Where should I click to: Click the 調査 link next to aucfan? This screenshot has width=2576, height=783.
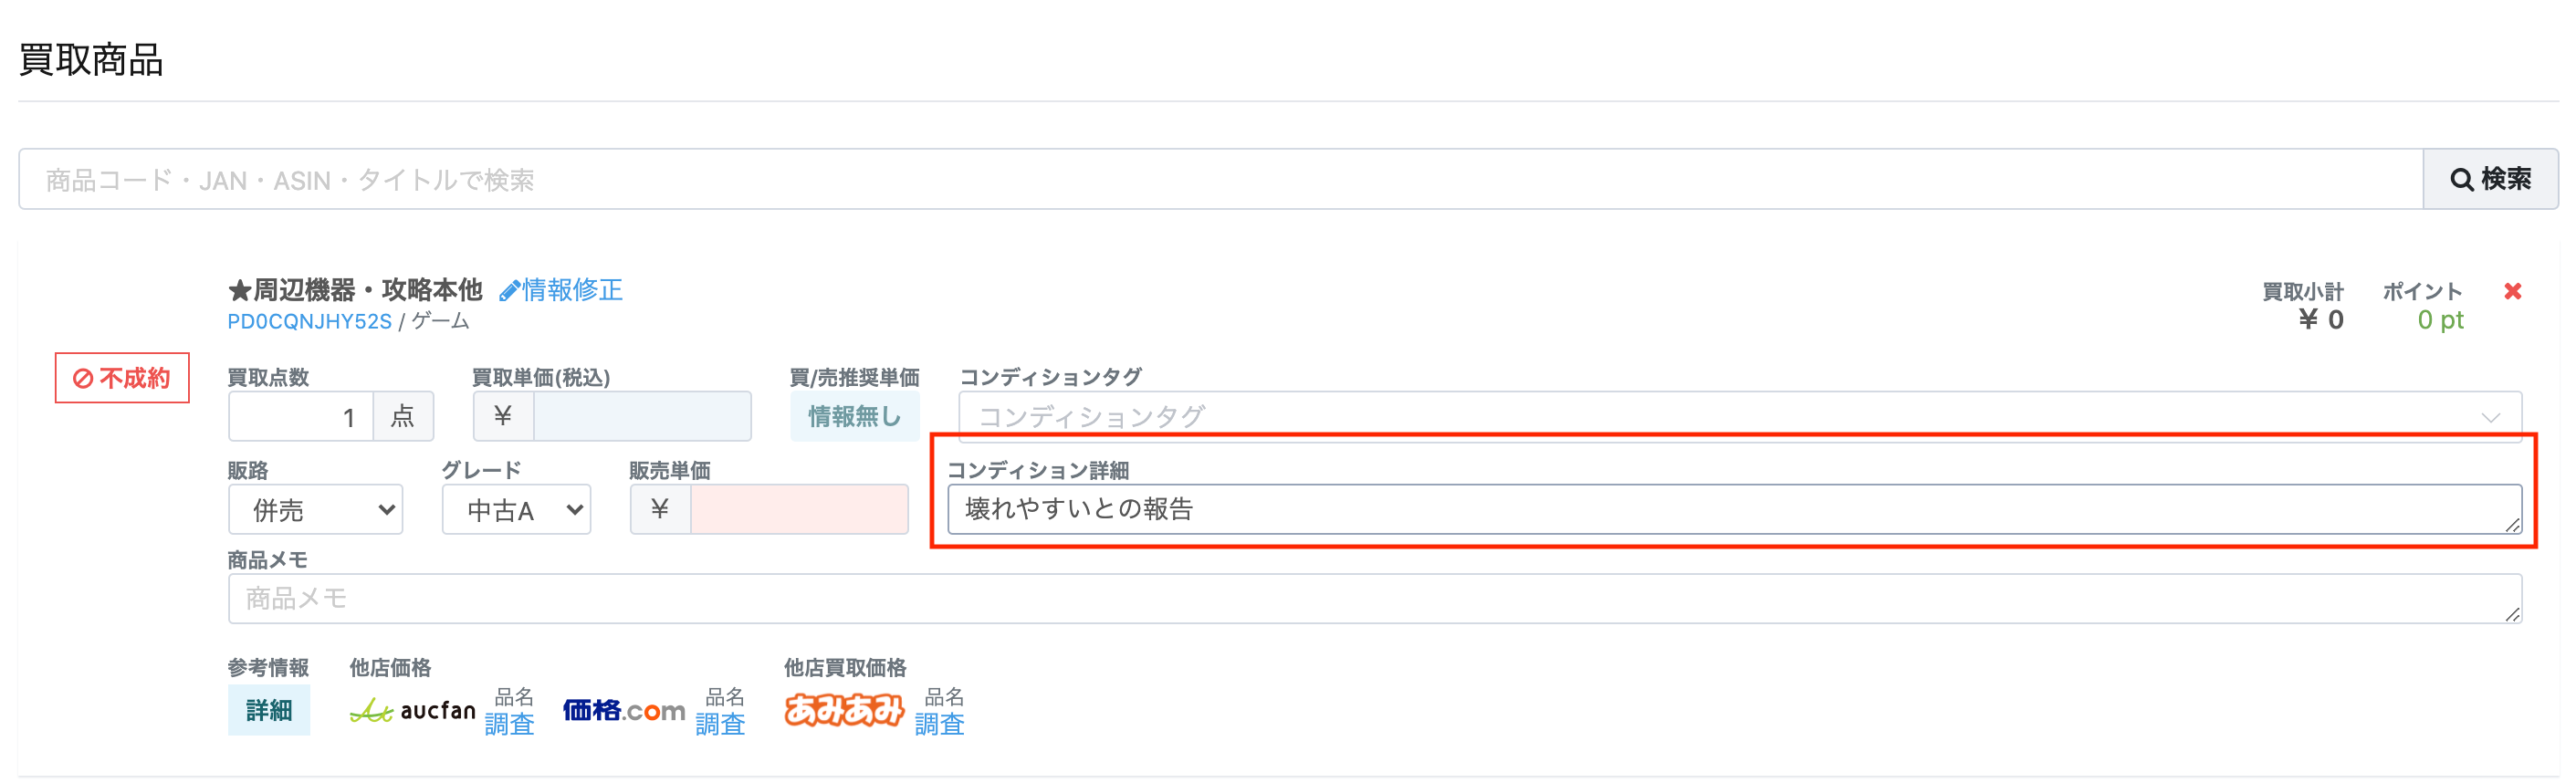point(509,724)
